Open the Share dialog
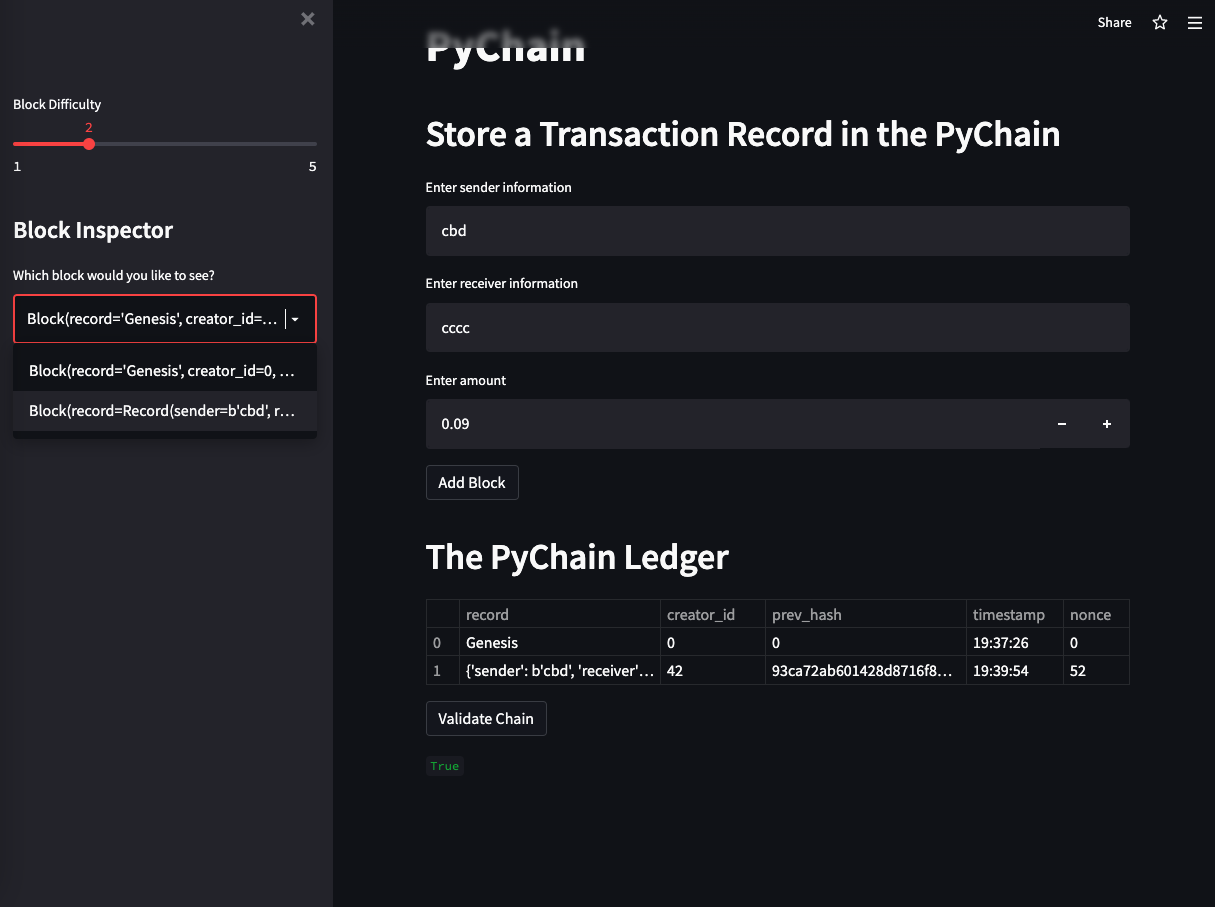The image size is (1215, 907). [1114, 22]
